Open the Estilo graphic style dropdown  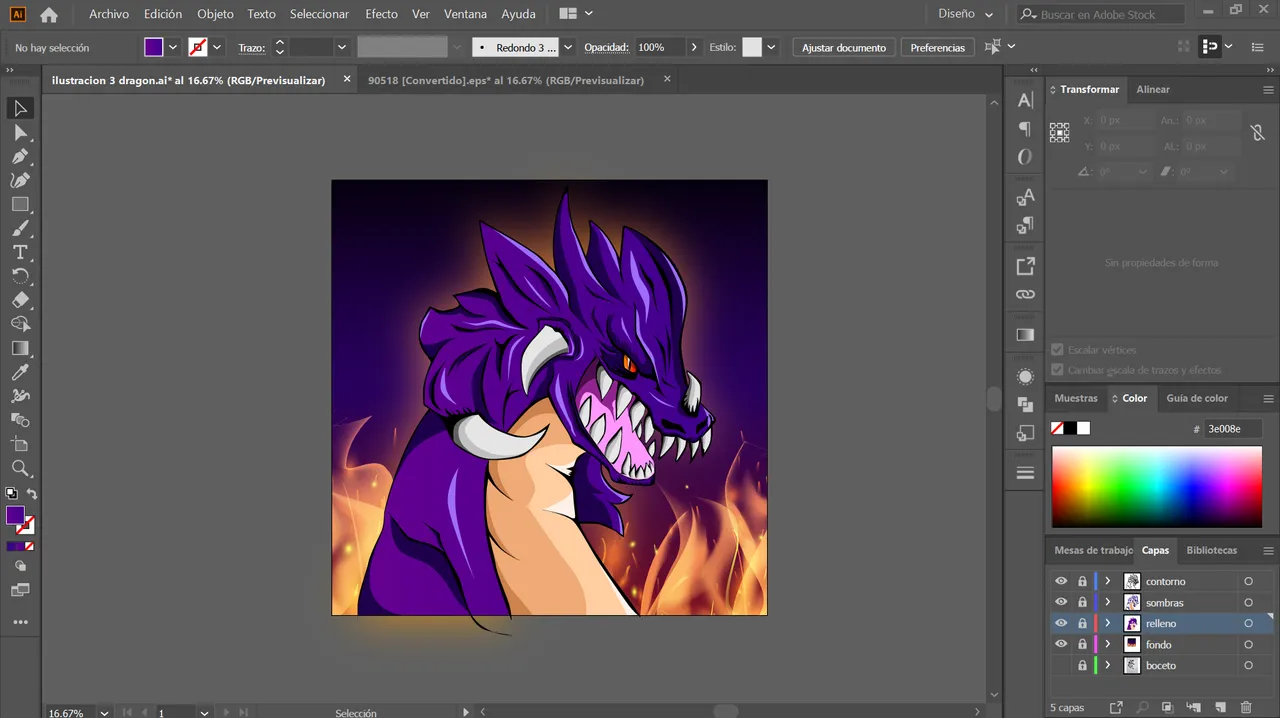point(771,47)
